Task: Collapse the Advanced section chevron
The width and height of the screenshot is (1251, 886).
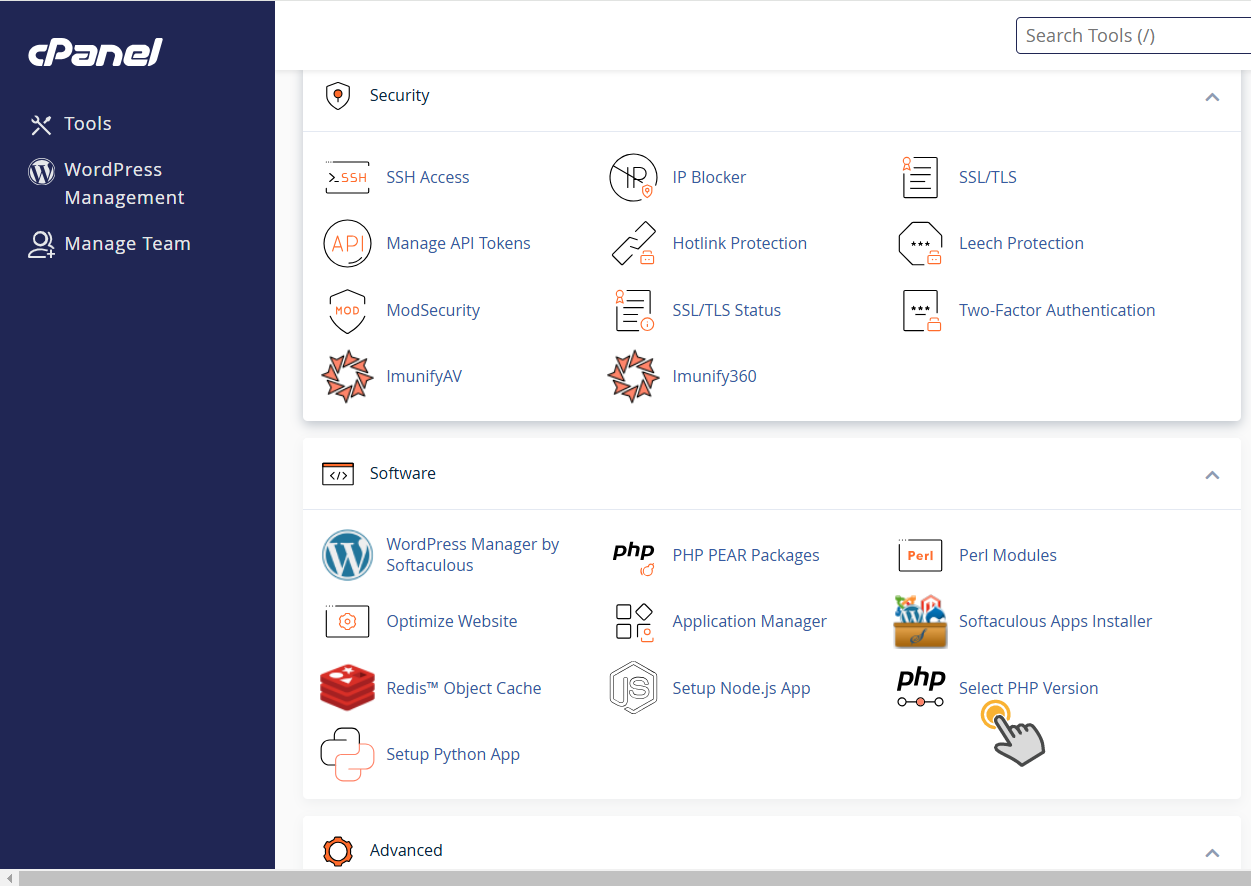Action: [x=1212, y=853]
